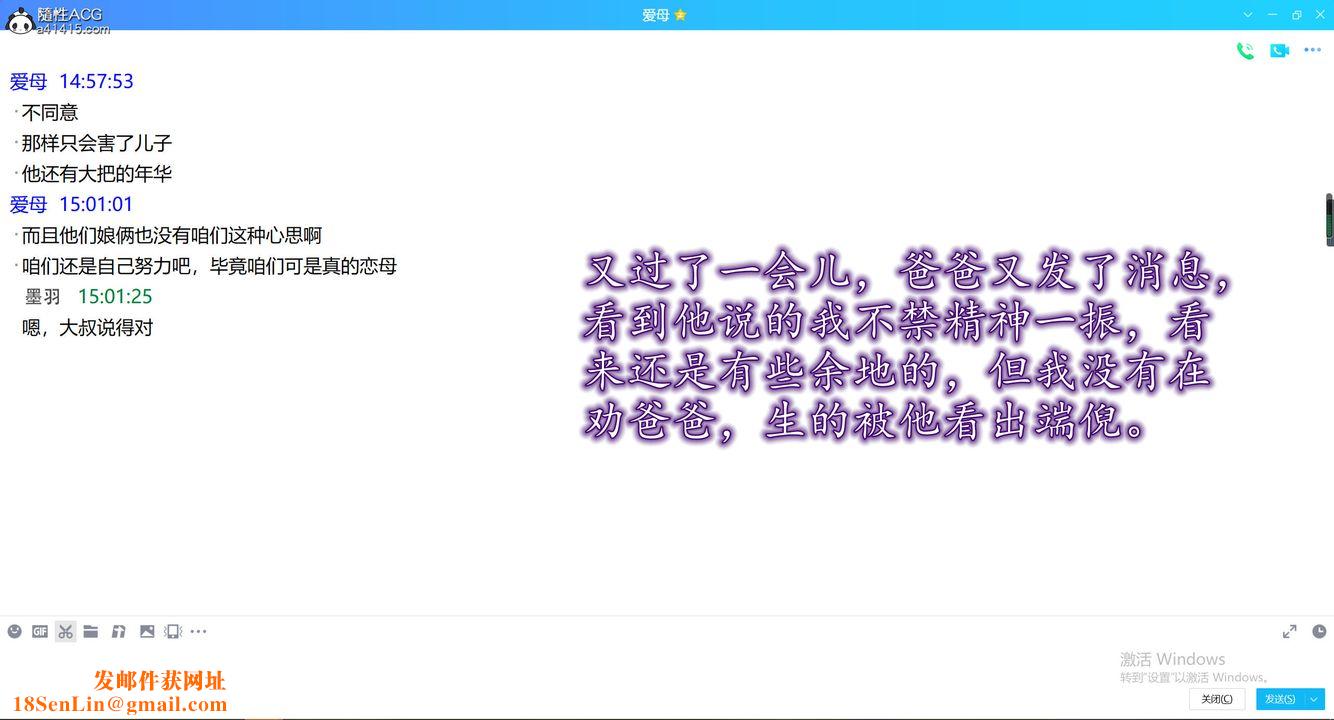Click the 关闭(C) close button
This screenshot has width=1334, height=720.
[x=1215, y=698]
